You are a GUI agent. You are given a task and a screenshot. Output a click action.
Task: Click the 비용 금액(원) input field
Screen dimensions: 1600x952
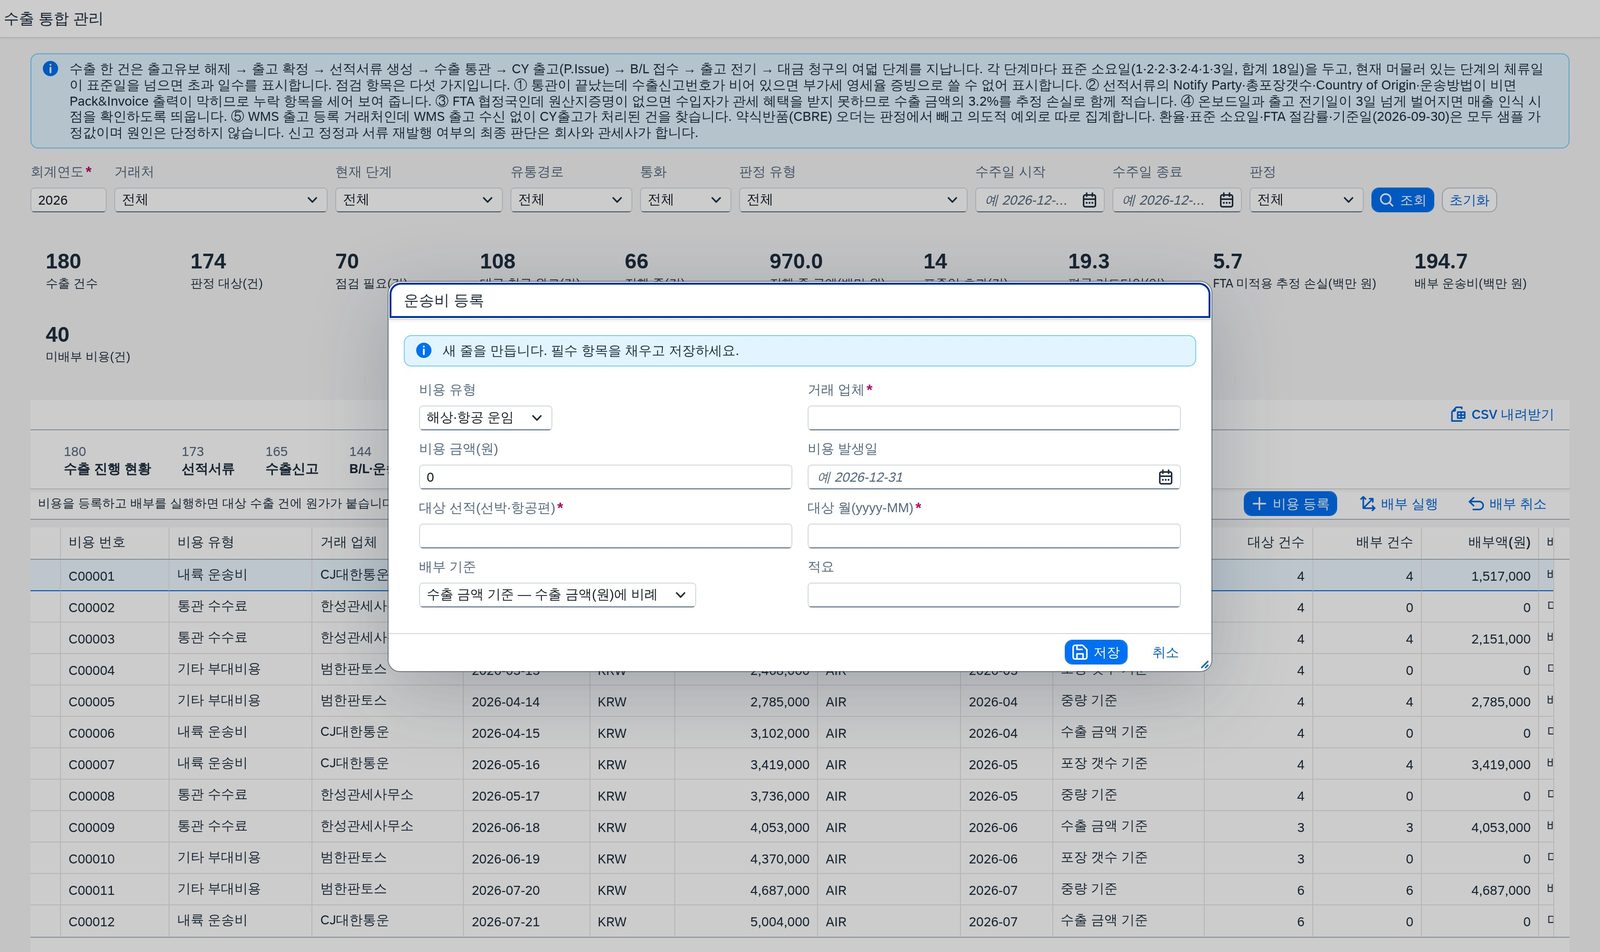tap(605, 477)
